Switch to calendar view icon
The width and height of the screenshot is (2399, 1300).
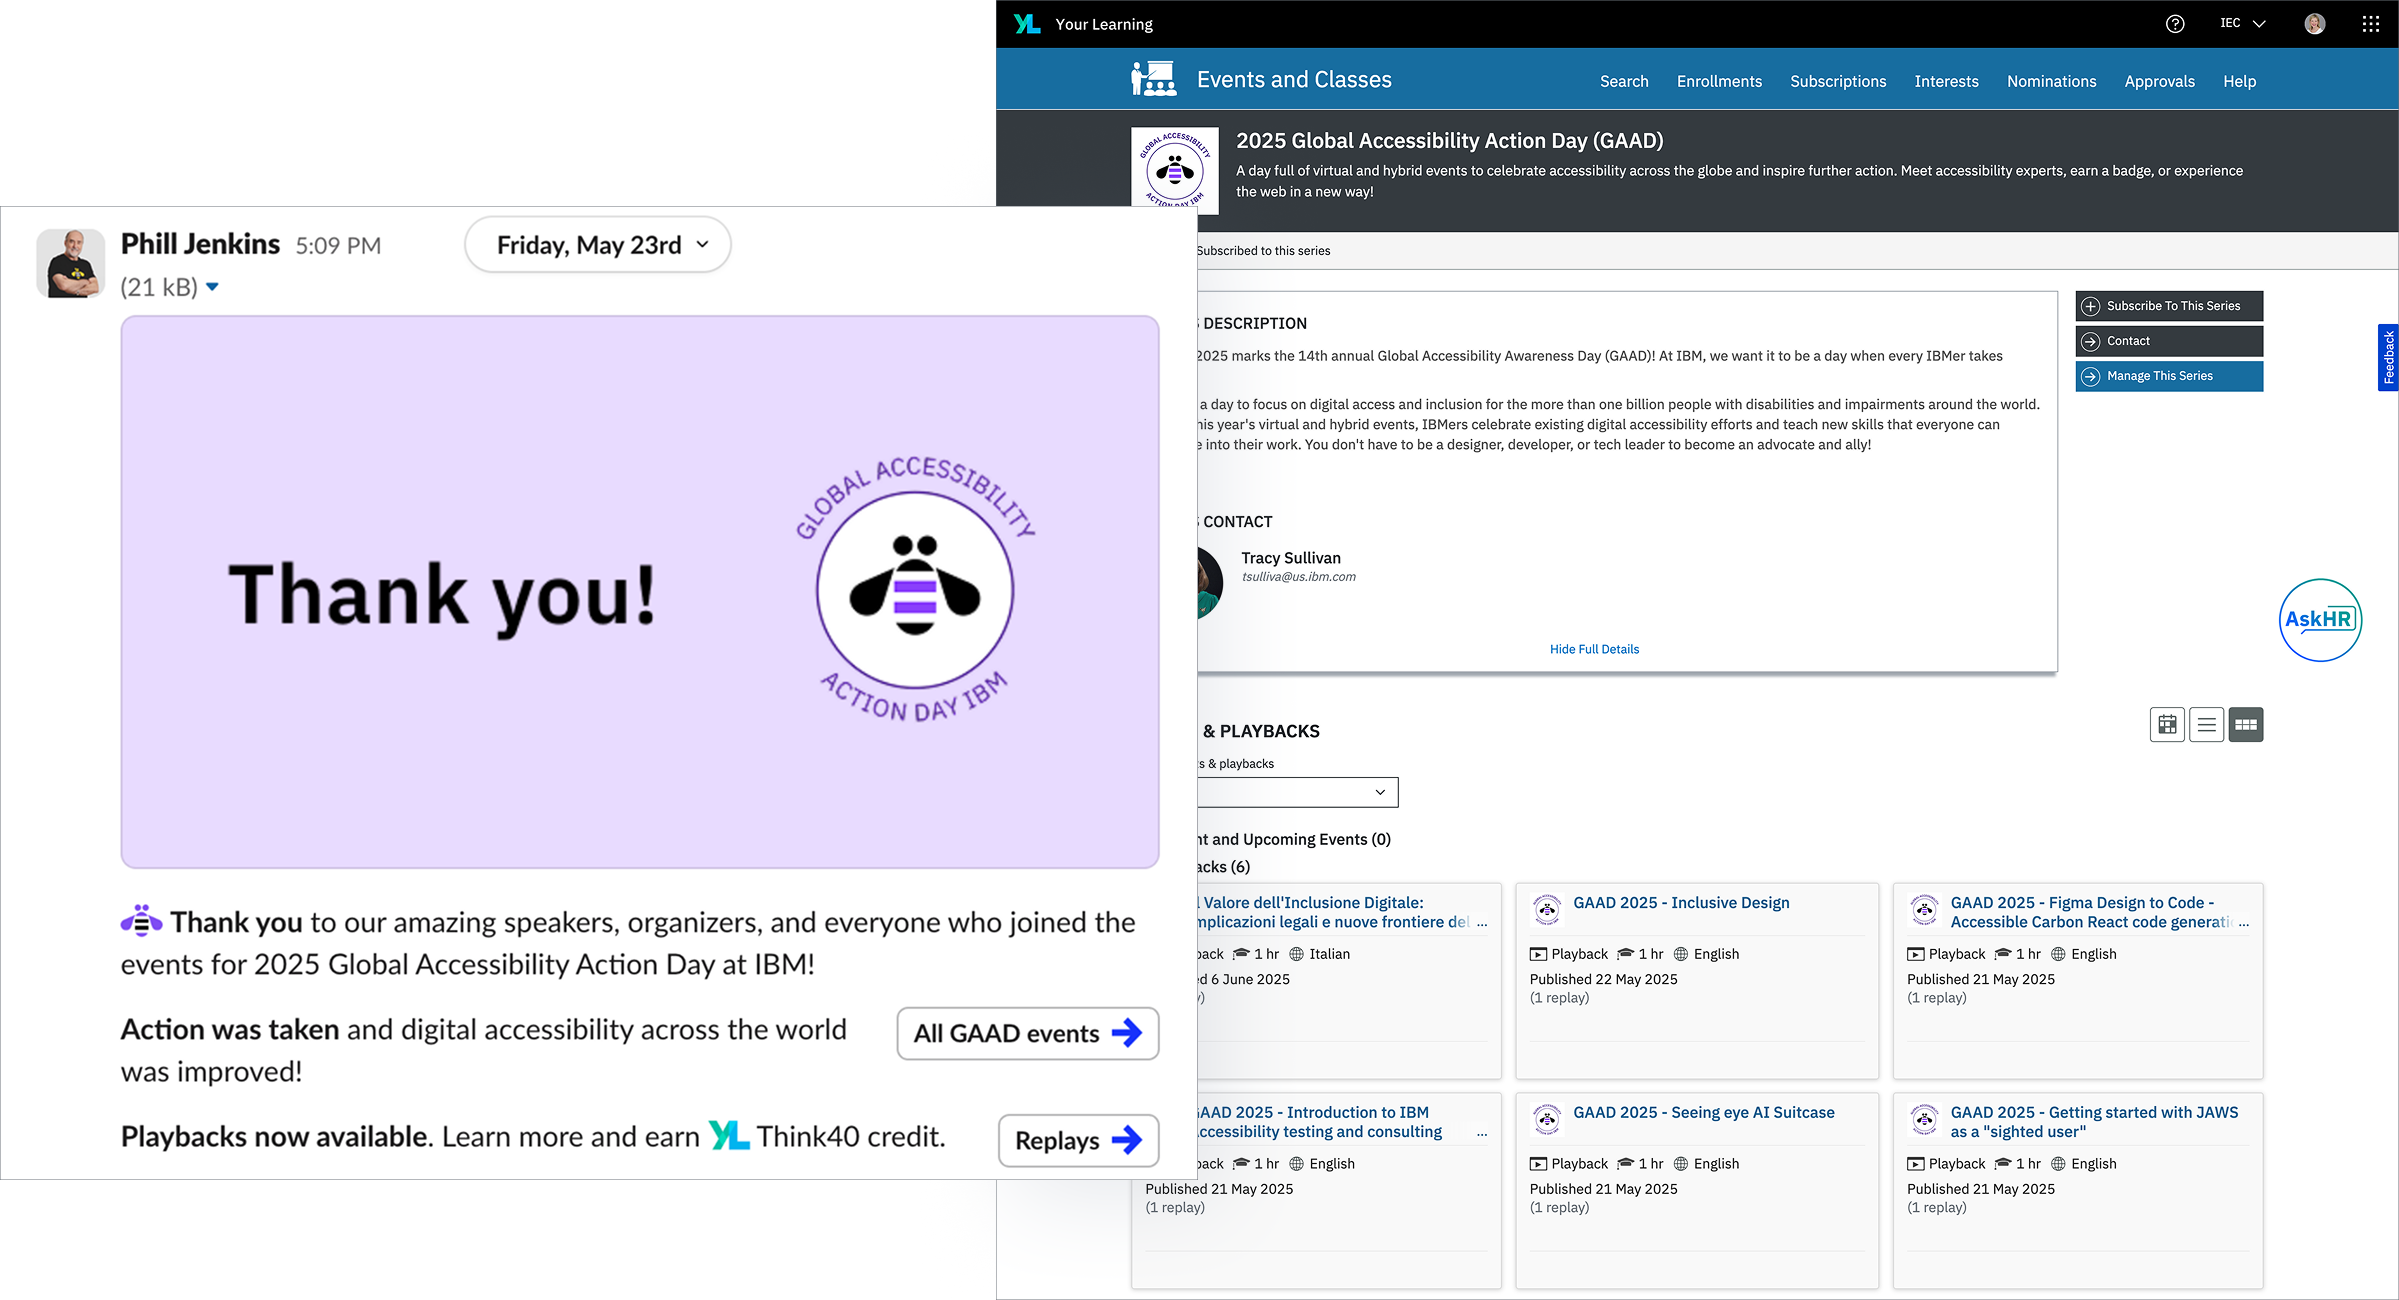[2167, 725]
